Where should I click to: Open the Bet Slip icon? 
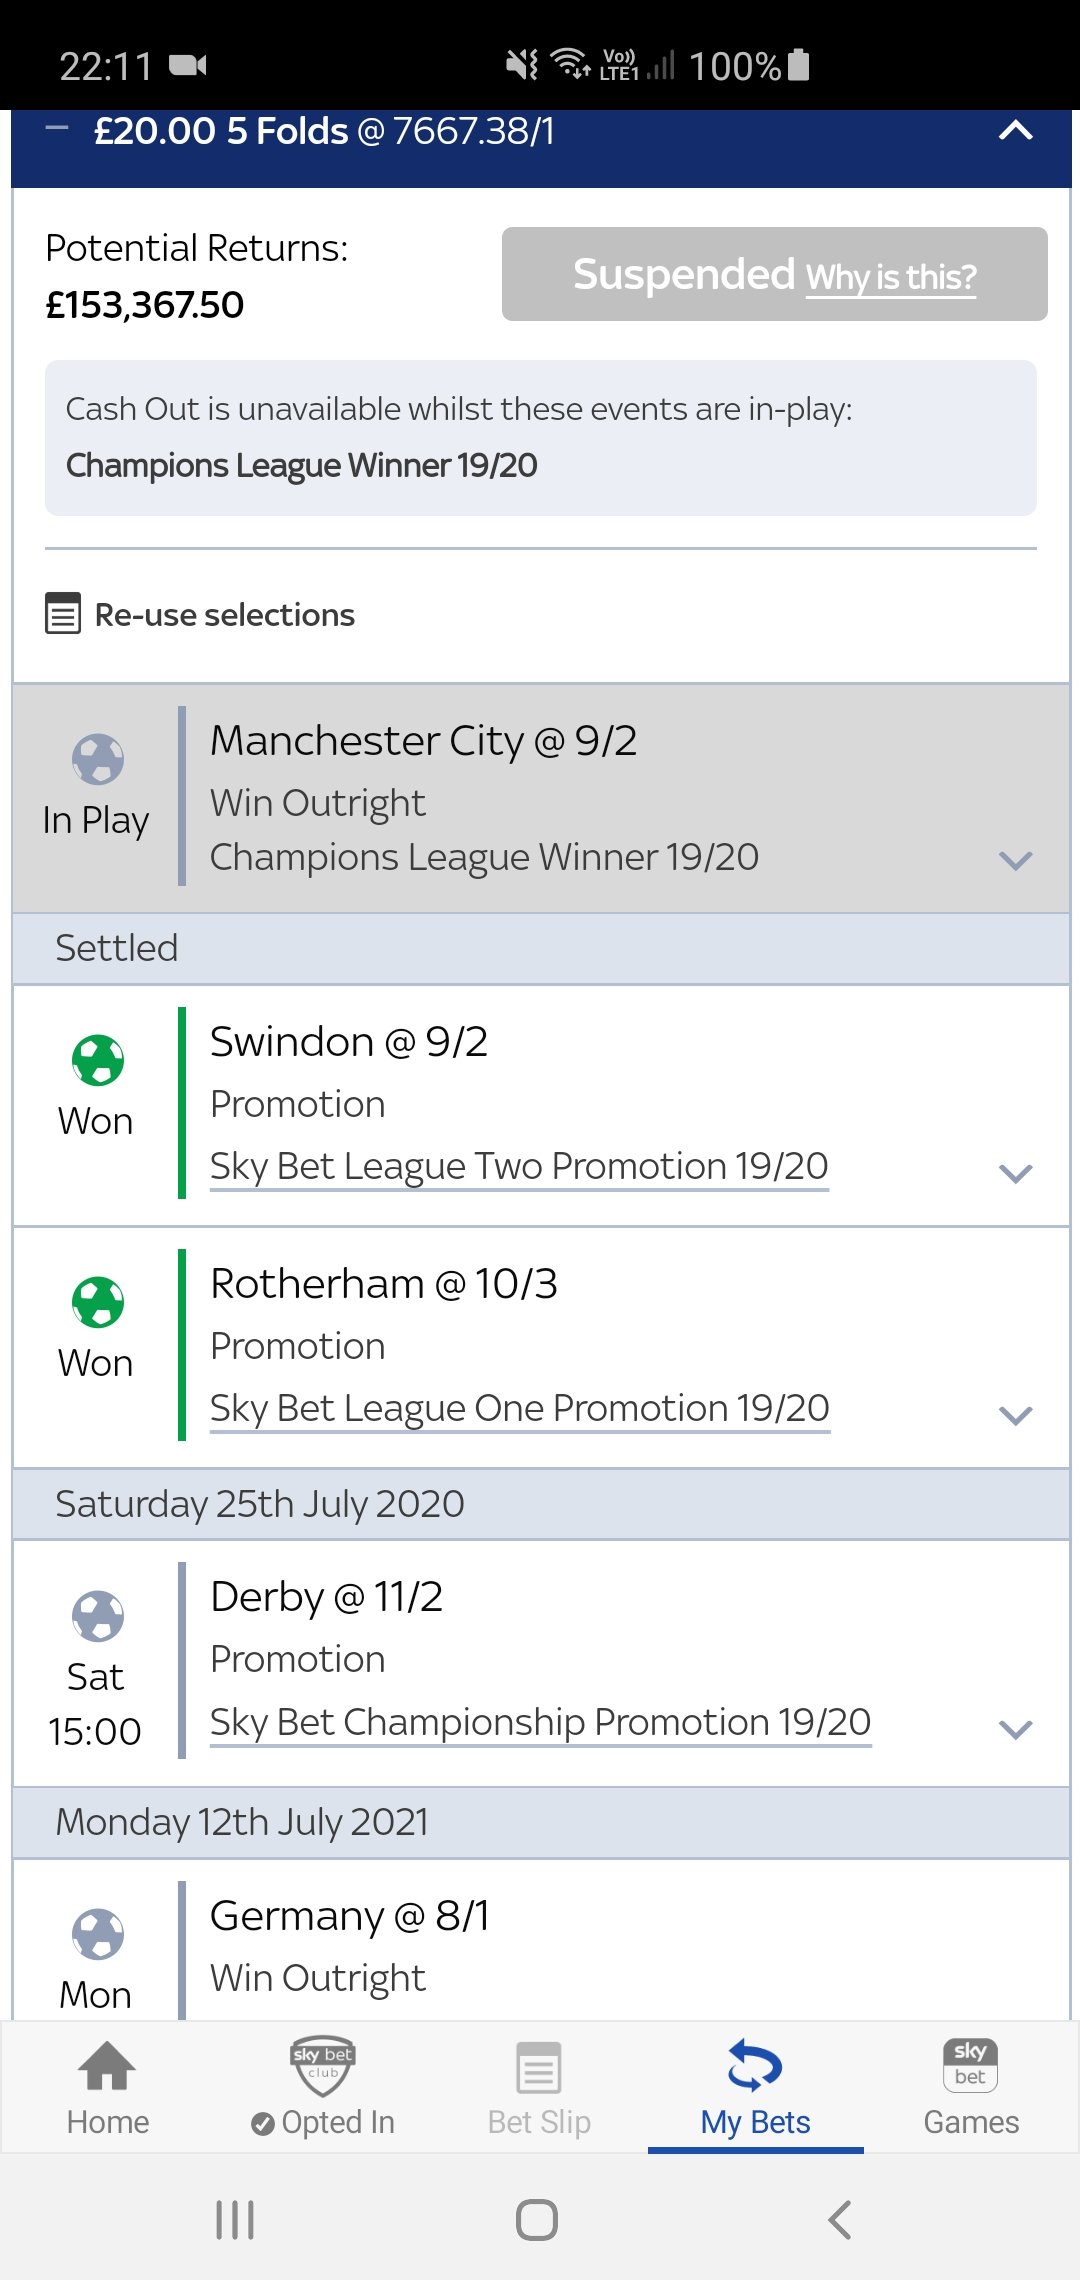pos(539,2068)
